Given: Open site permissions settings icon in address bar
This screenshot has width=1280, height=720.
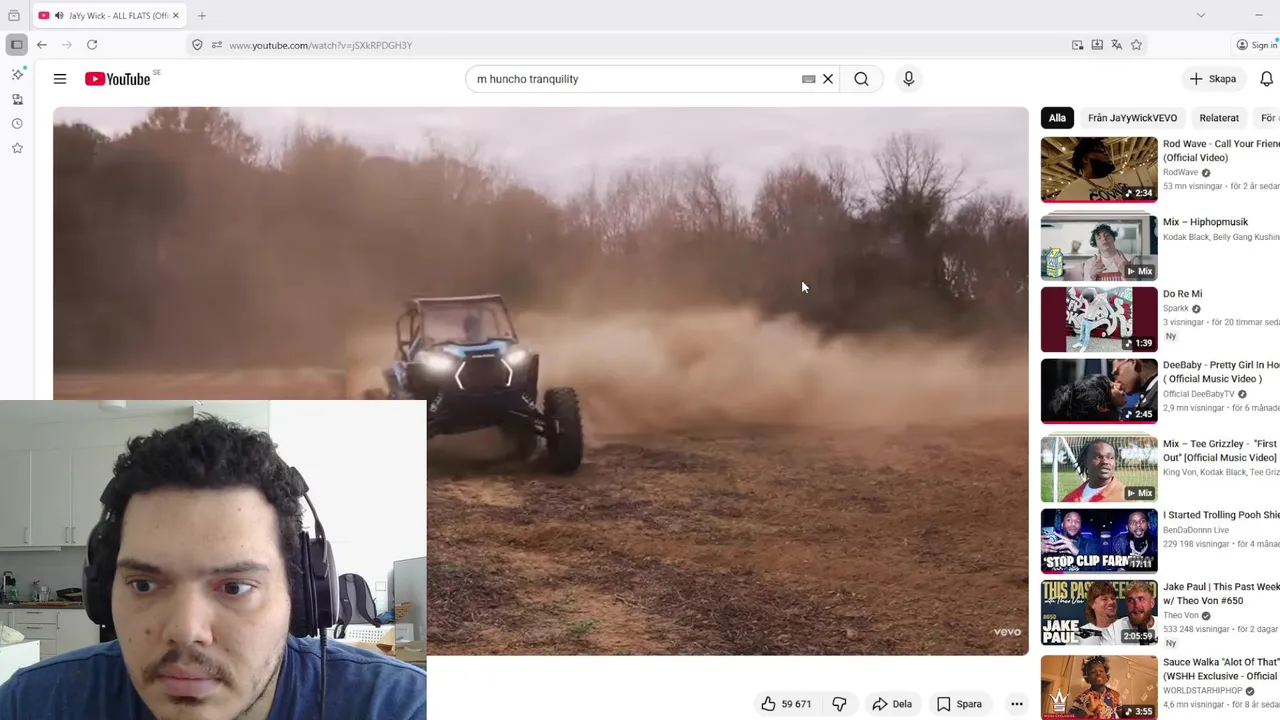Looking at the screenshot, I should pyautogui.click(x=217, y=45).
